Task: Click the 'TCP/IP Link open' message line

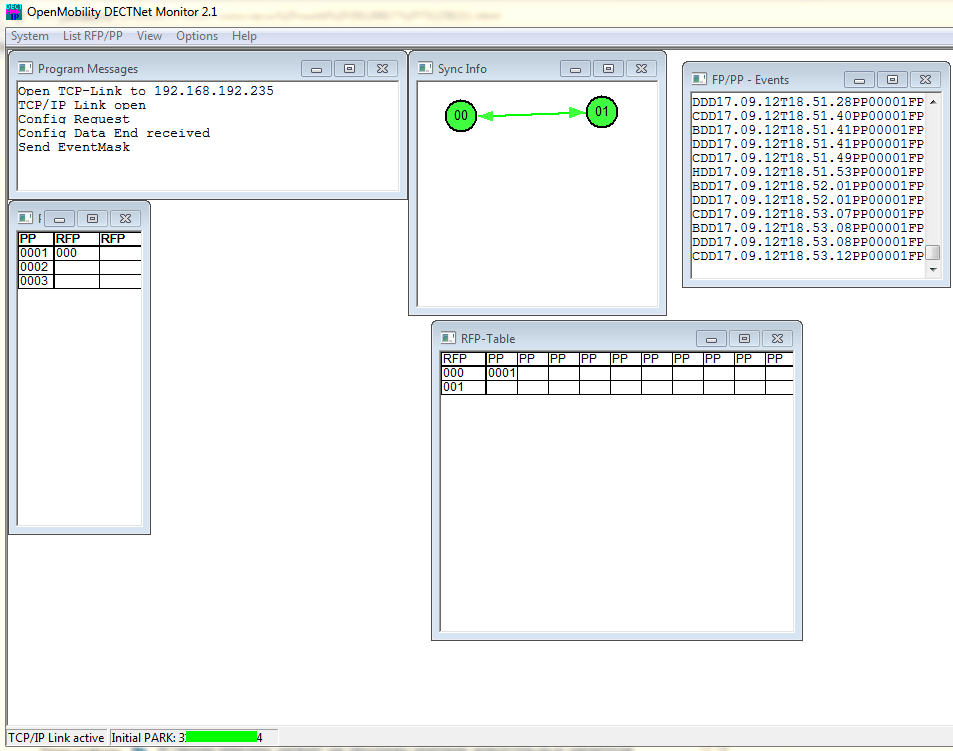Action: 82,105
